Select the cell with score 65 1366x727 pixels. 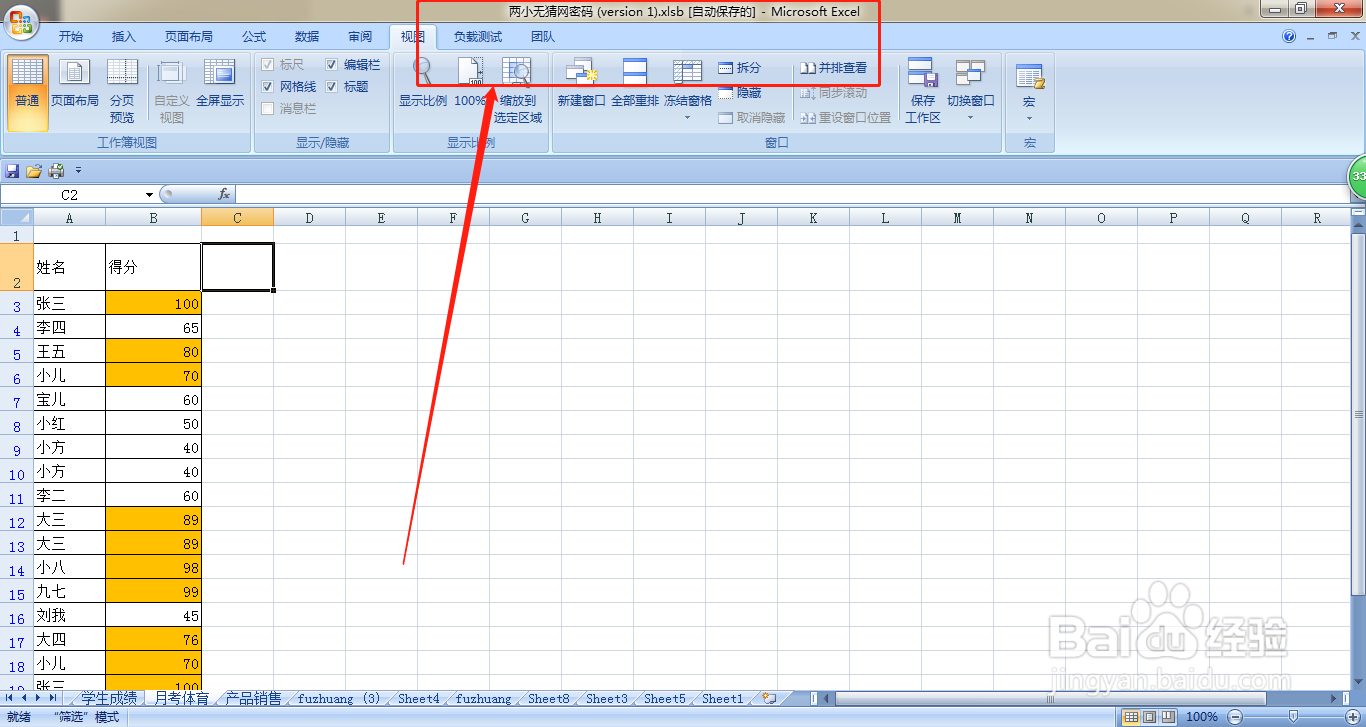click(x=153, y=327)
